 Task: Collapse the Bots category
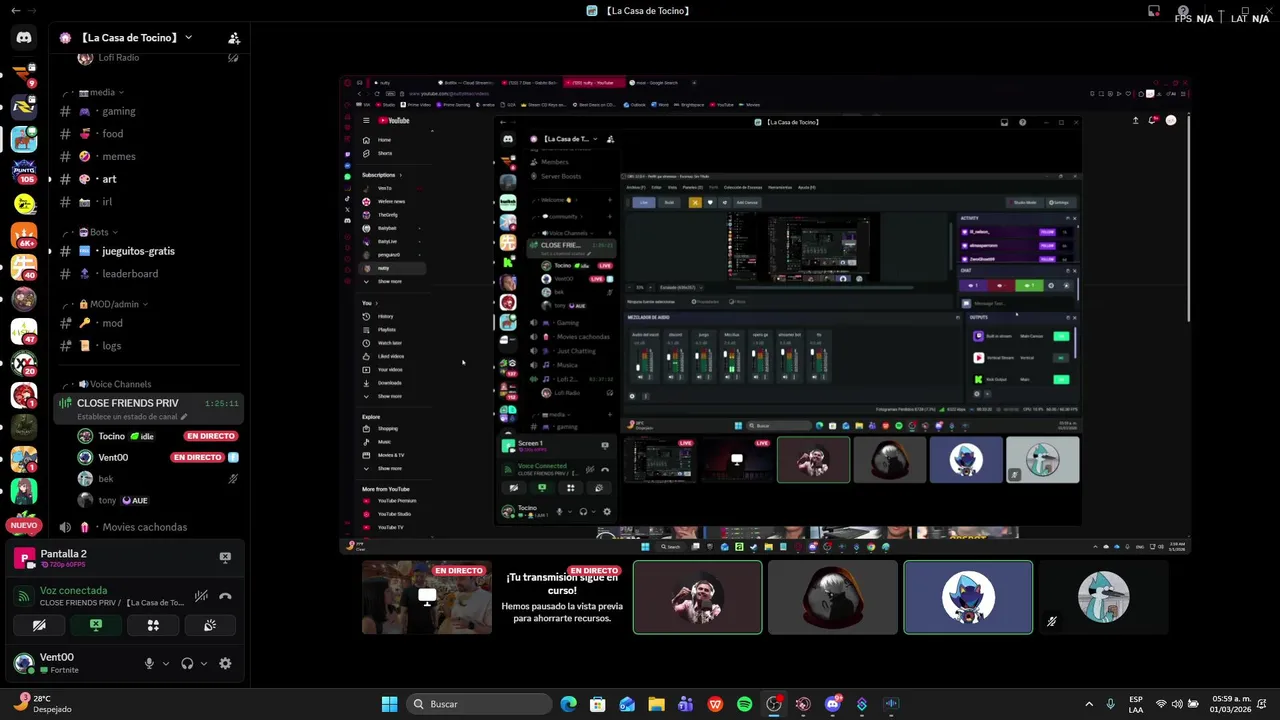click(x=97, y=232)
